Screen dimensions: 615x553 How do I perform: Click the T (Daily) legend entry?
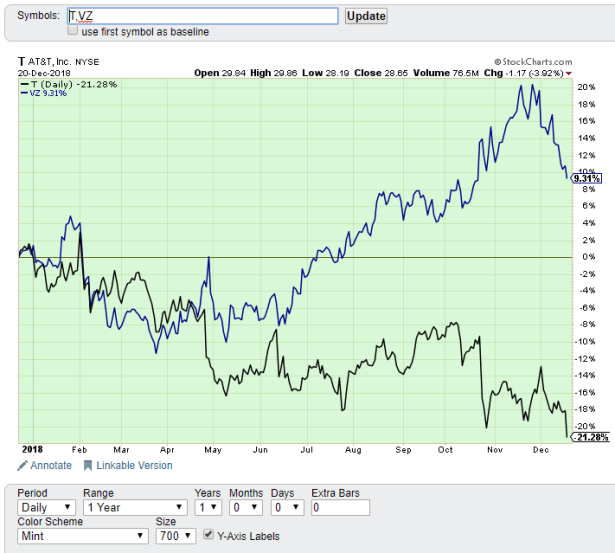click(68, 84)
